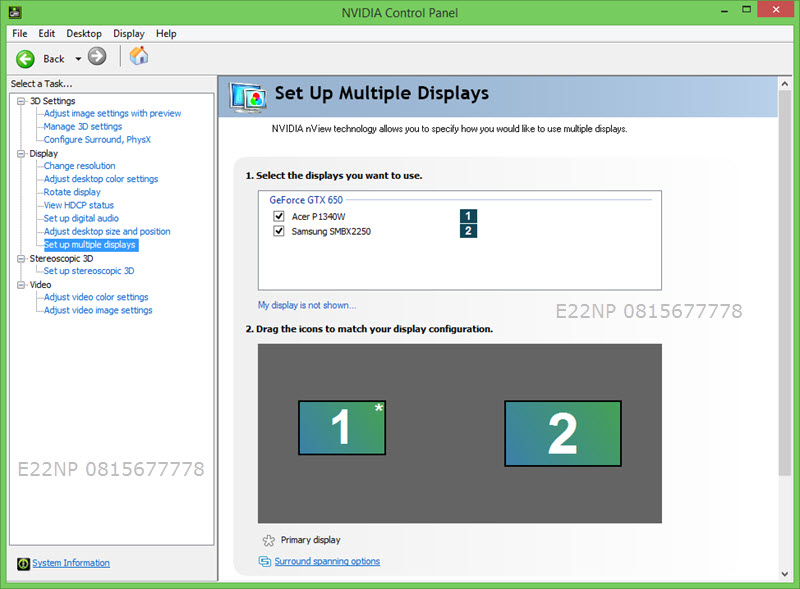Collapse the Video tree node

(21, 285)
